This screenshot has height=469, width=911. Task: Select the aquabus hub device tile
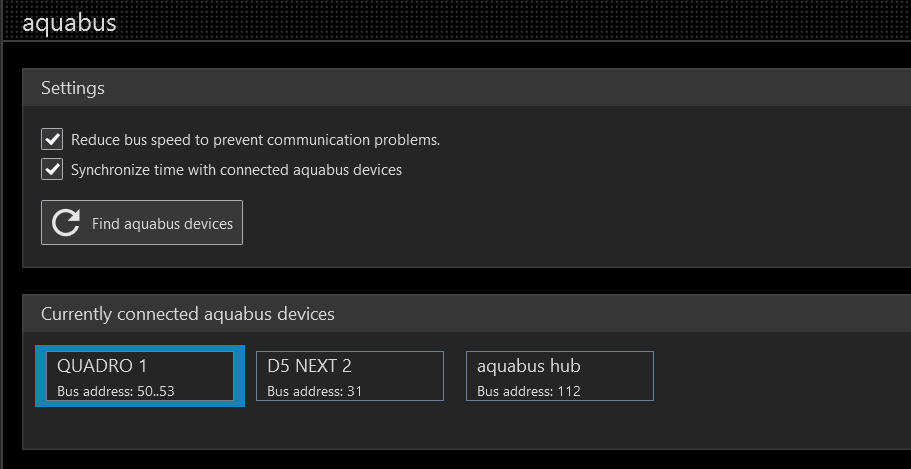tap(559, 376)
